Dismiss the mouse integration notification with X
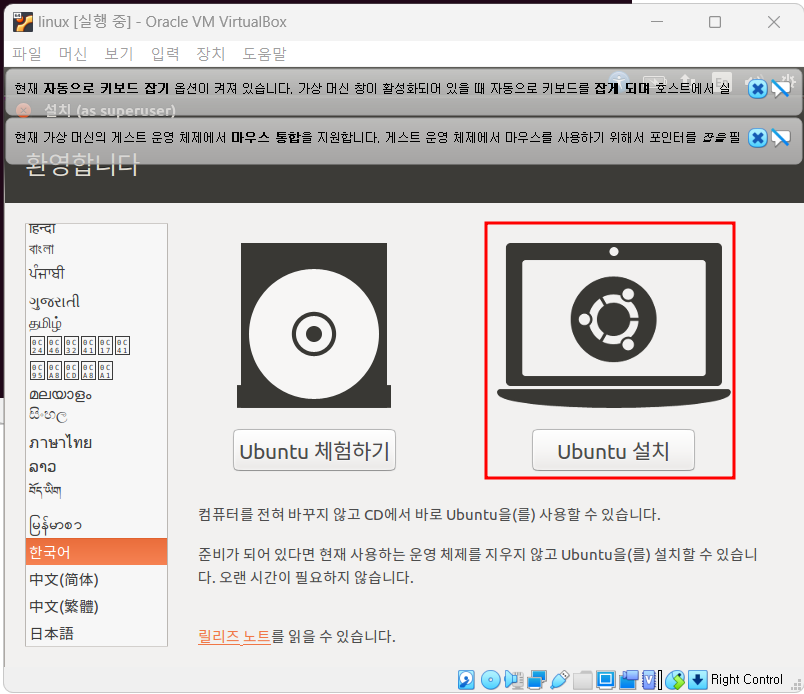 [x=757, y=137]
